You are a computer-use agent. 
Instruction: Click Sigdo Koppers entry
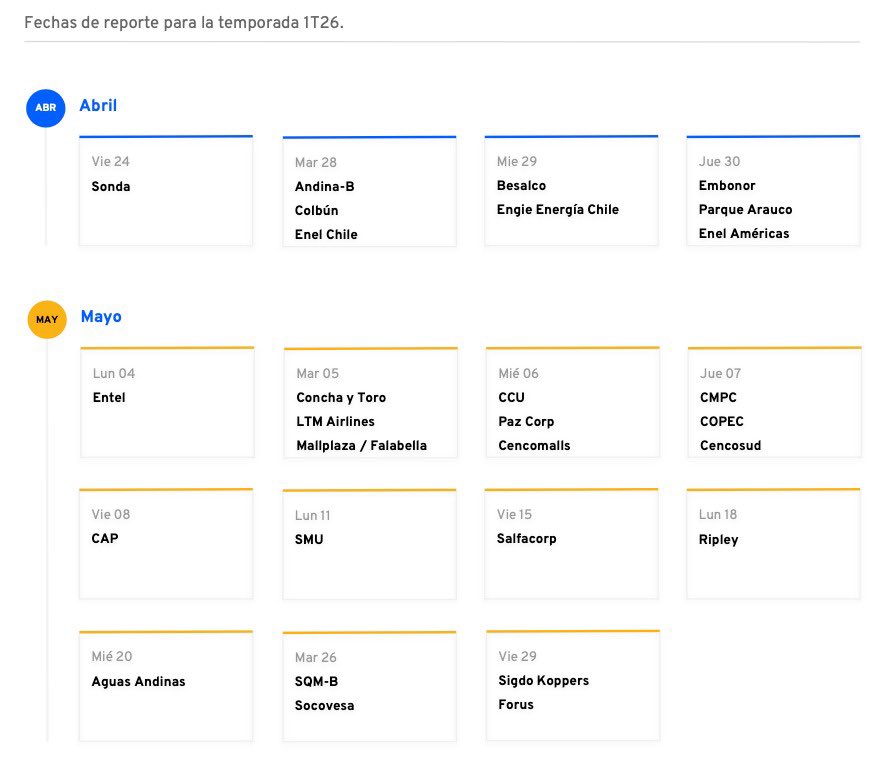[x=543, y=680]
